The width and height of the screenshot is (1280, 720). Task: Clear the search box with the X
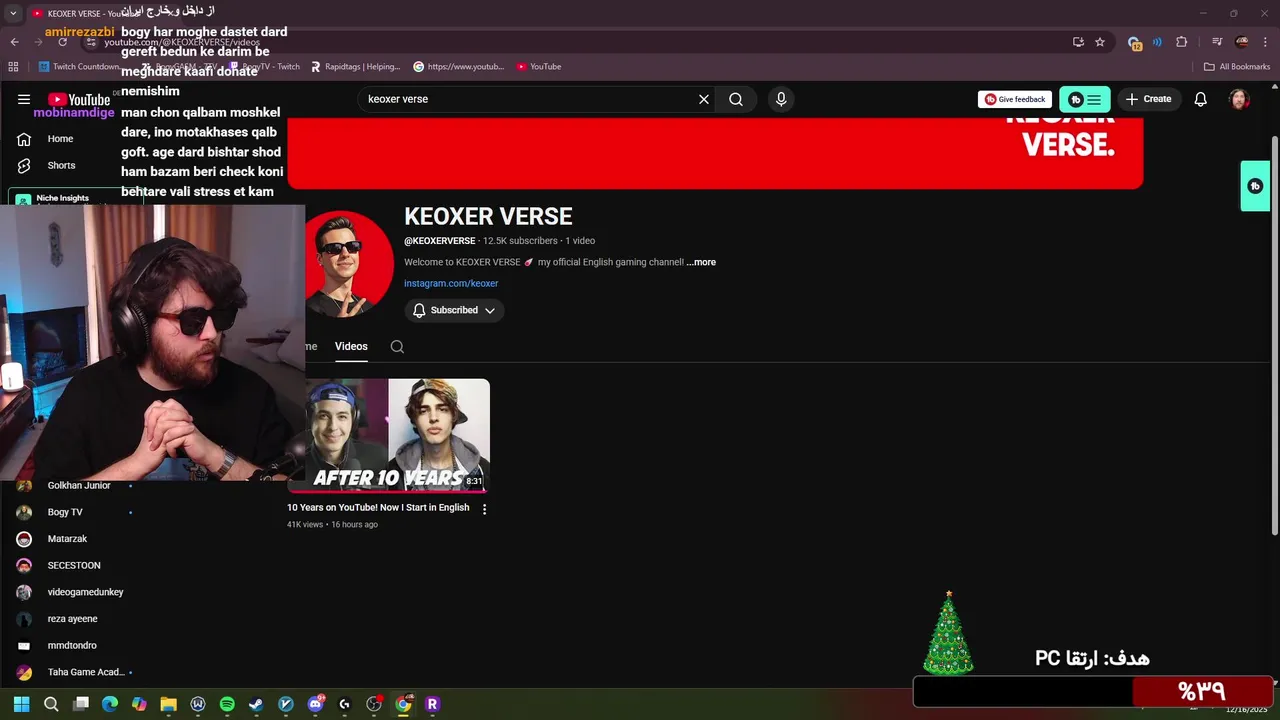click(x=704, y=99)
